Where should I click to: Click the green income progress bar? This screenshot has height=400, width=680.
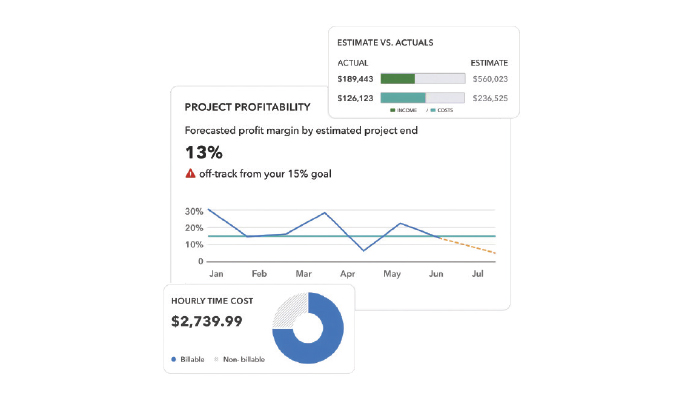pos(398,78)
